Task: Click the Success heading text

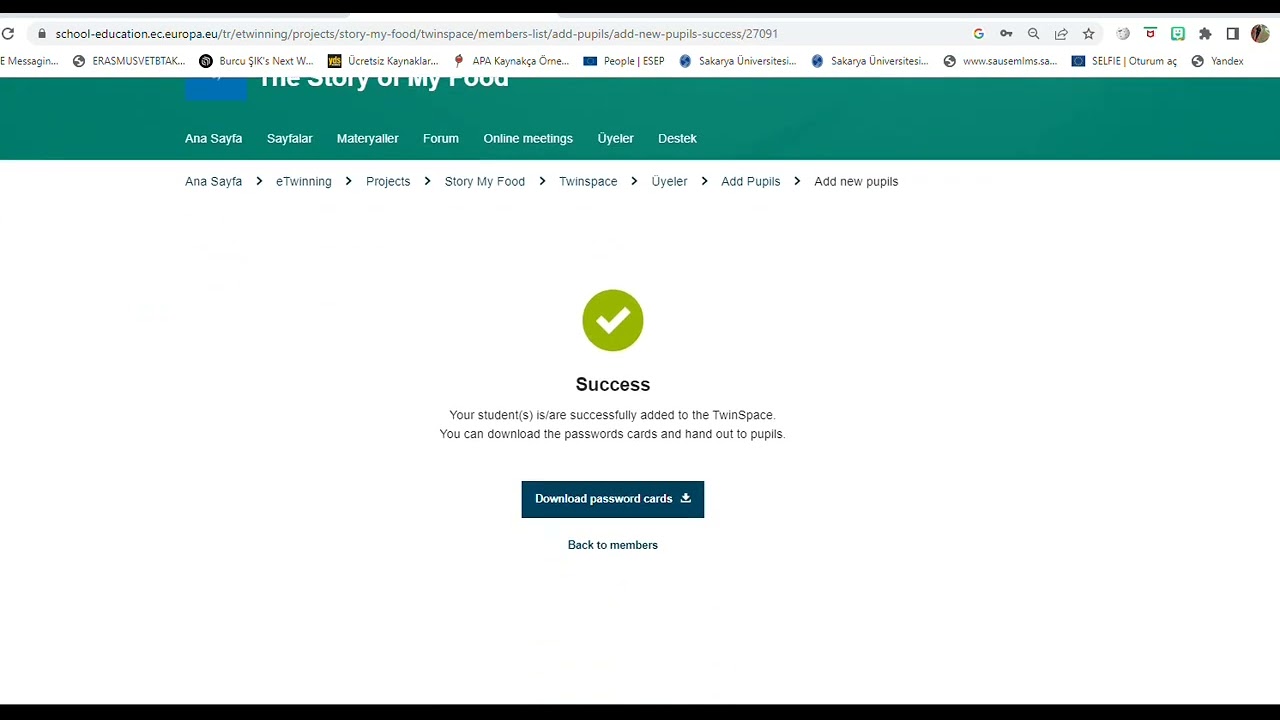Action: [x=613, y=384]
